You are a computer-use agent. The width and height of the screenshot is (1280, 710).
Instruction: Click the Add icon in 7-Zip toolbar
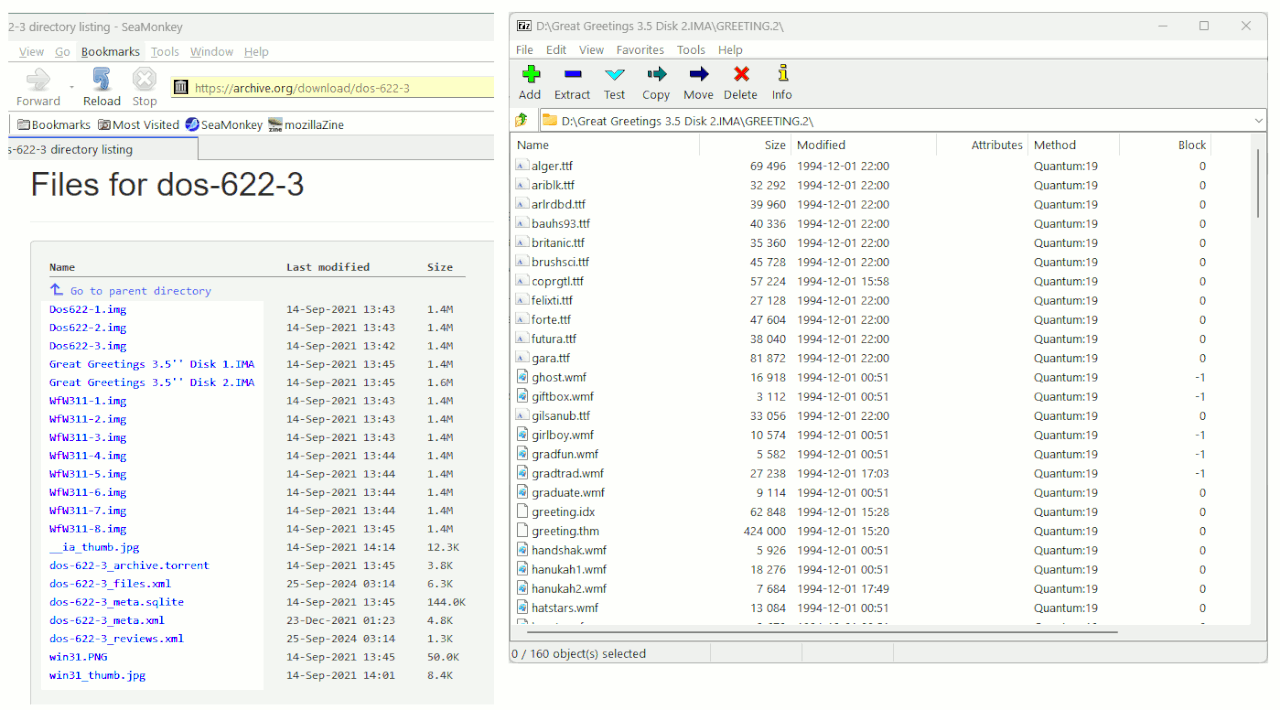click(530, 74)
